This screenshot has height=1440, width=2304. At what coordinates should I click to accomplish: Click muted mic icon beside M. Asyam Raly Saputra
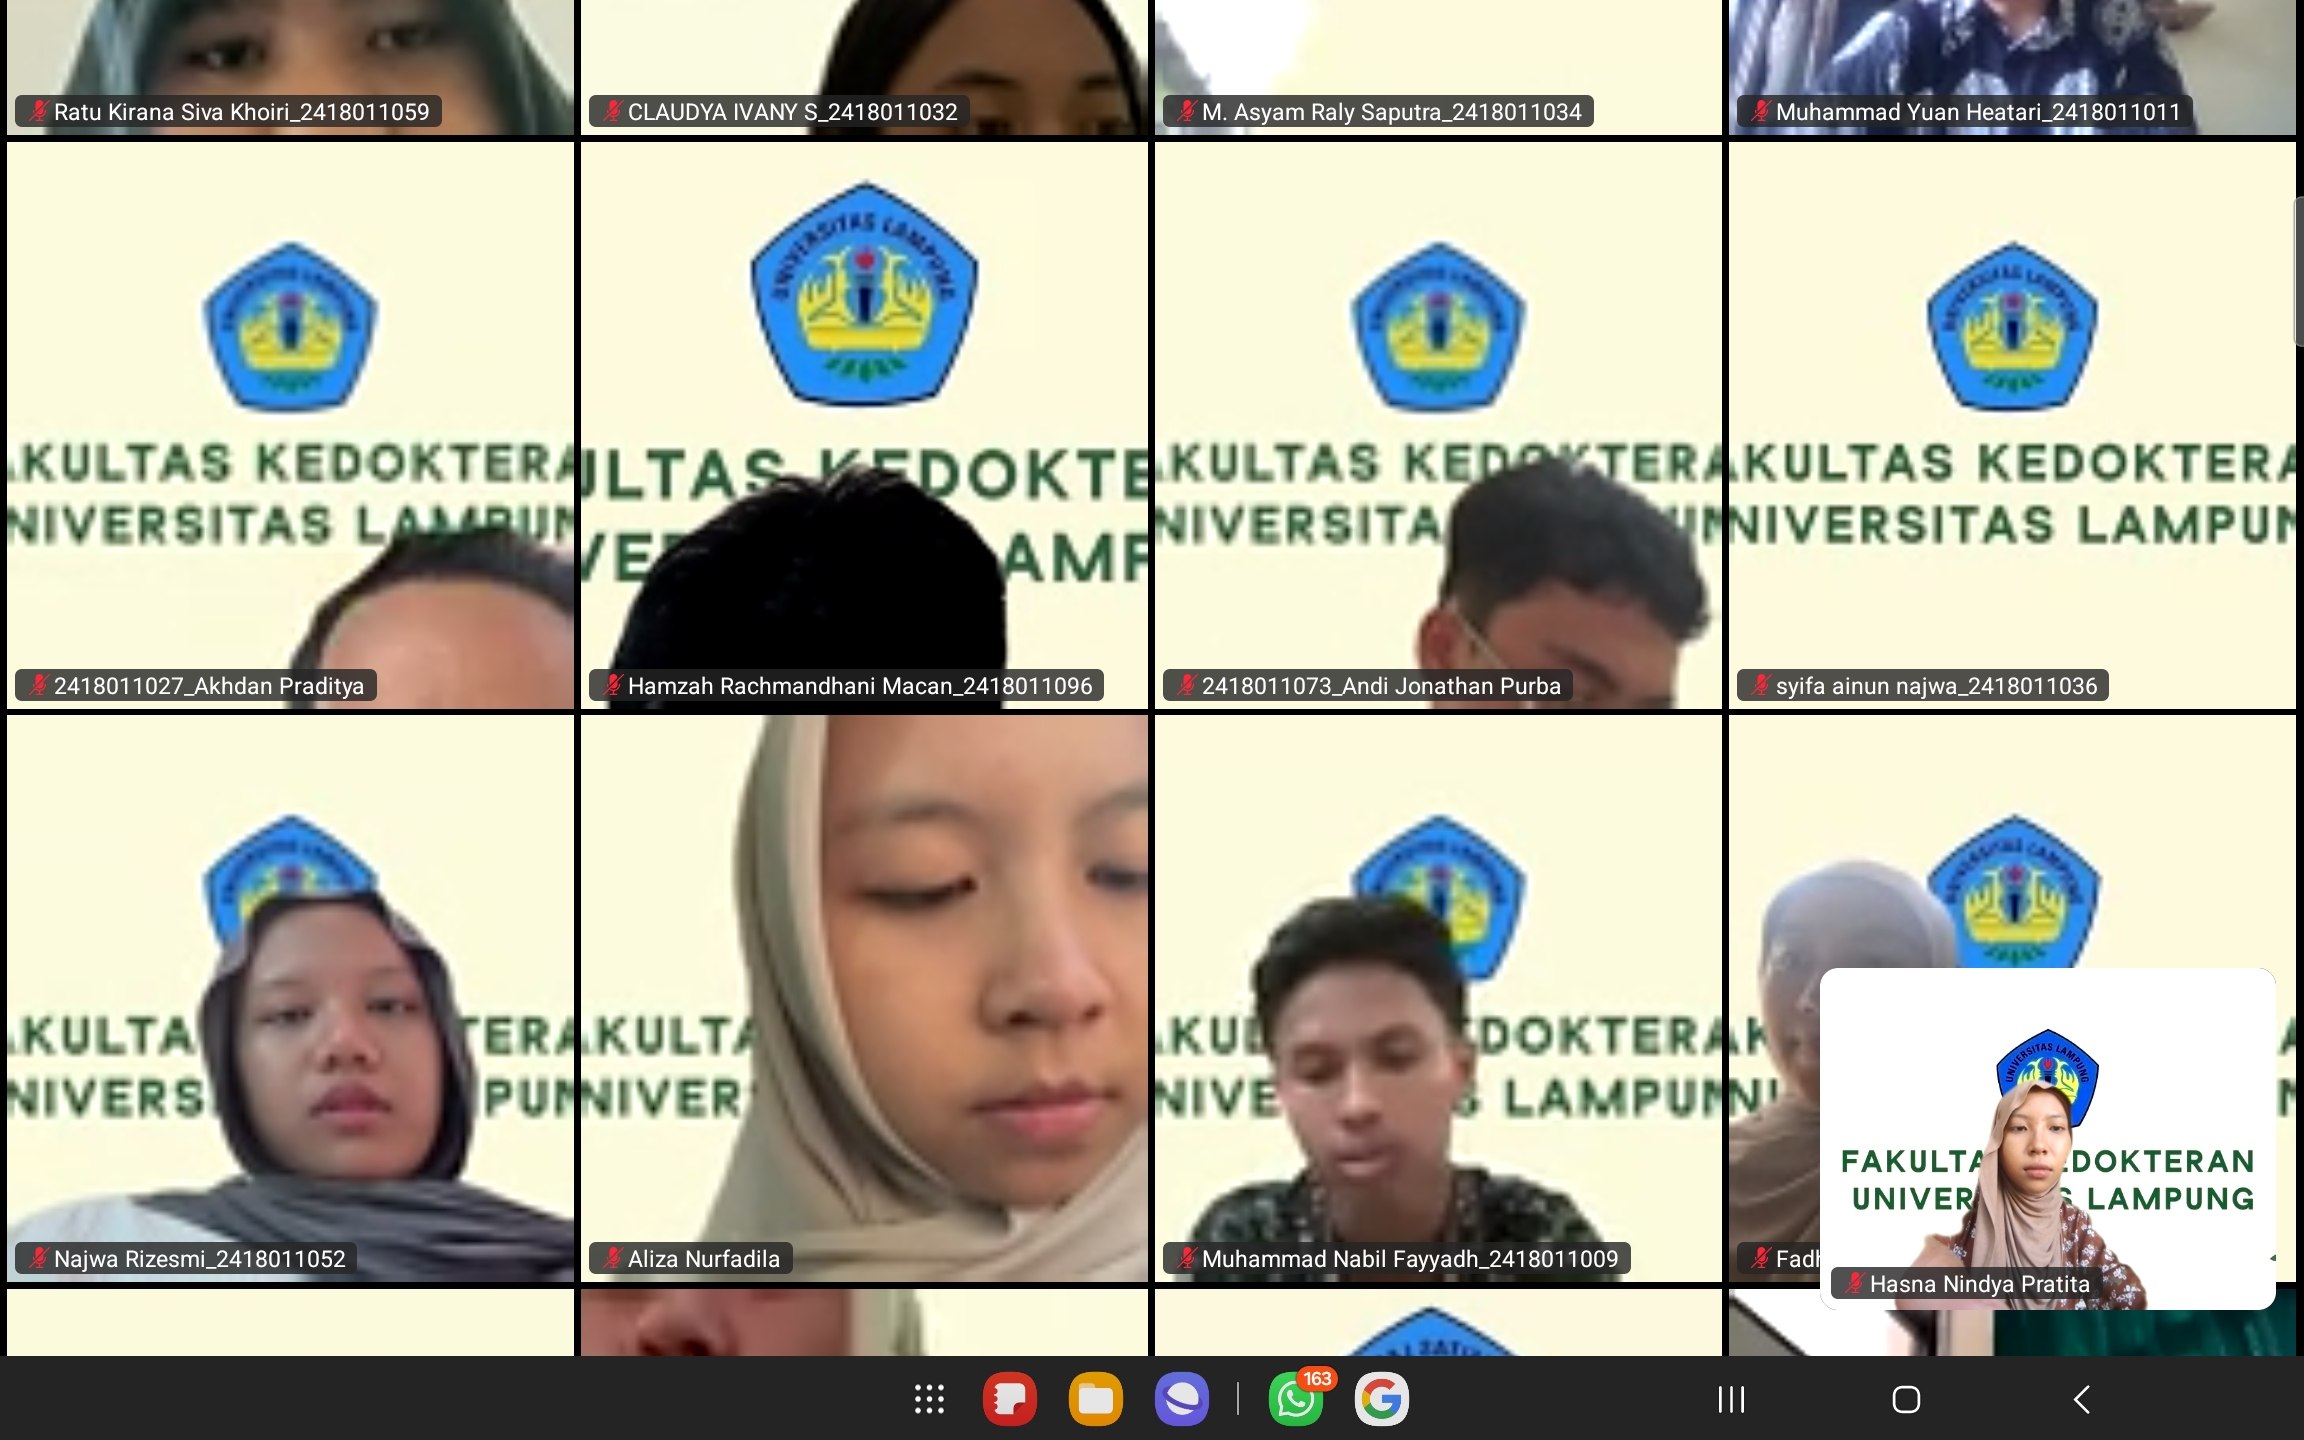[1186, 111]
